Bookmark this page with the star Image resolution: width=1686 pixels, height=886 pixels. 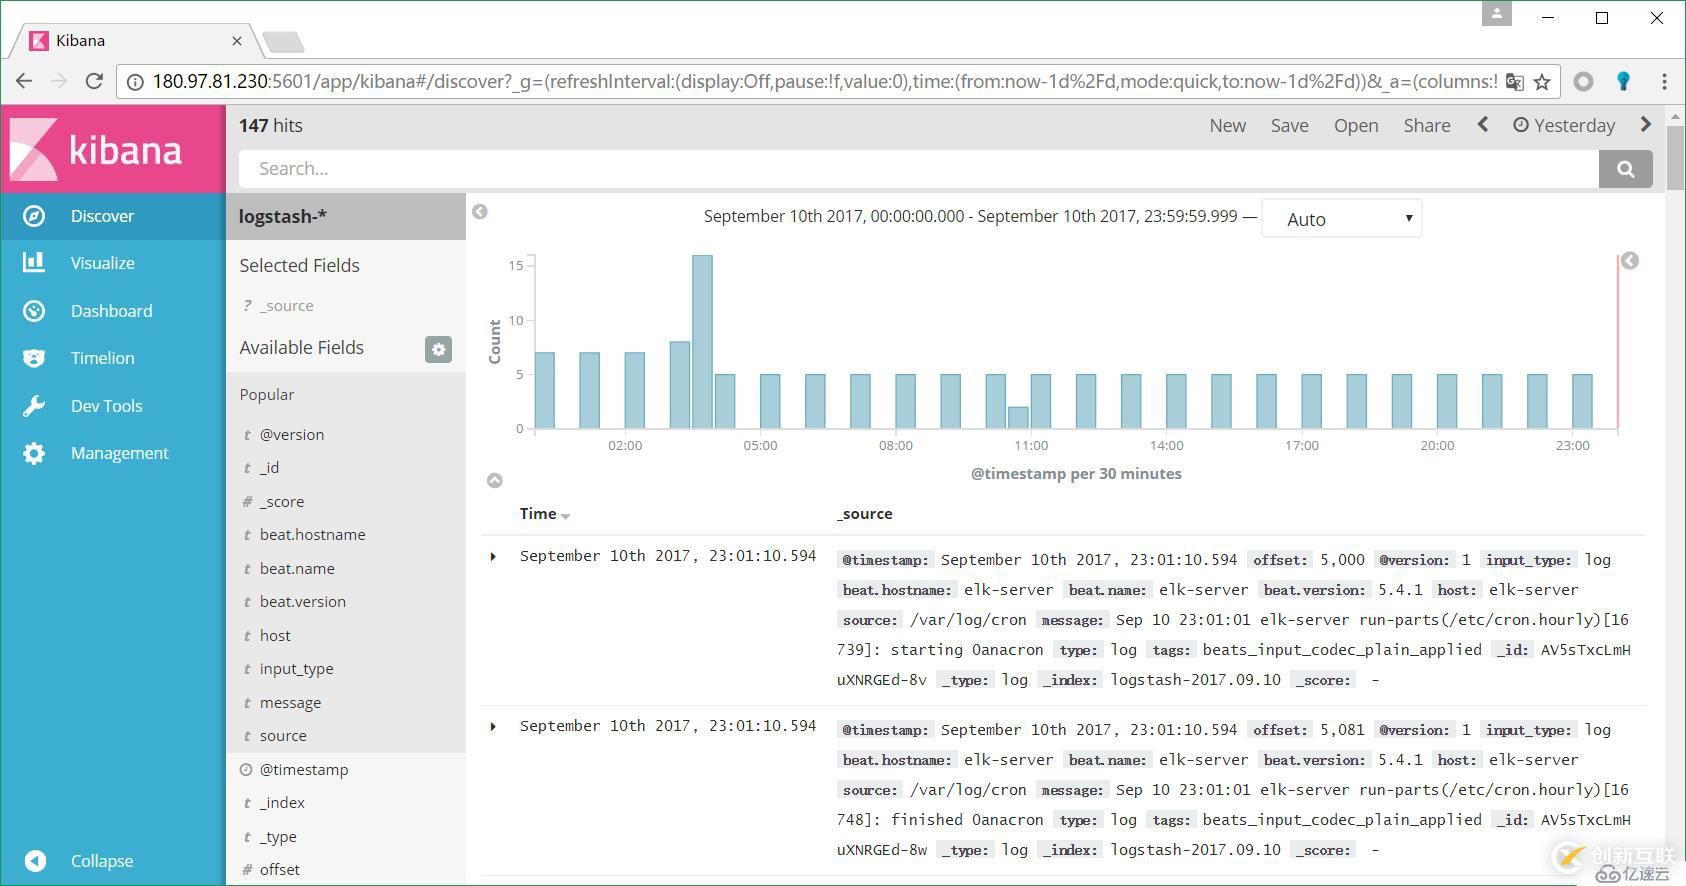(x=1542, y=82)
